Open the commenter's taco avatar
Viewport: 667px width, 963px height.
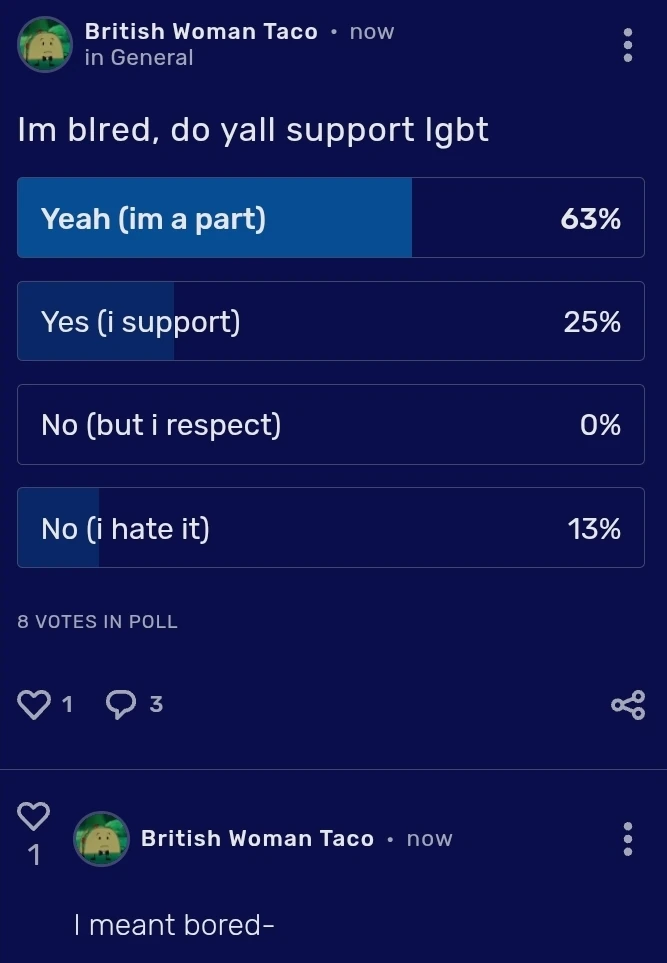pyautogui.click(x=101, y=839)
